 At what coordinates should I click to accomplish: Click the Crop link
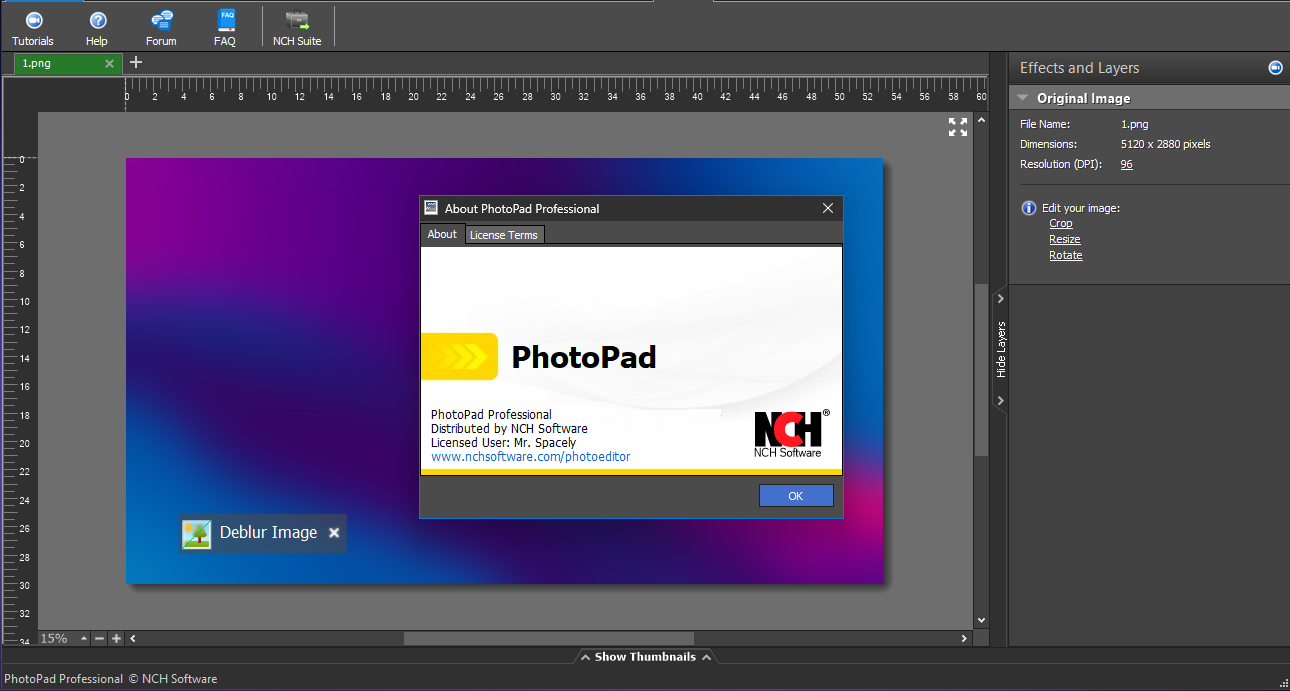click(1061, 223)
